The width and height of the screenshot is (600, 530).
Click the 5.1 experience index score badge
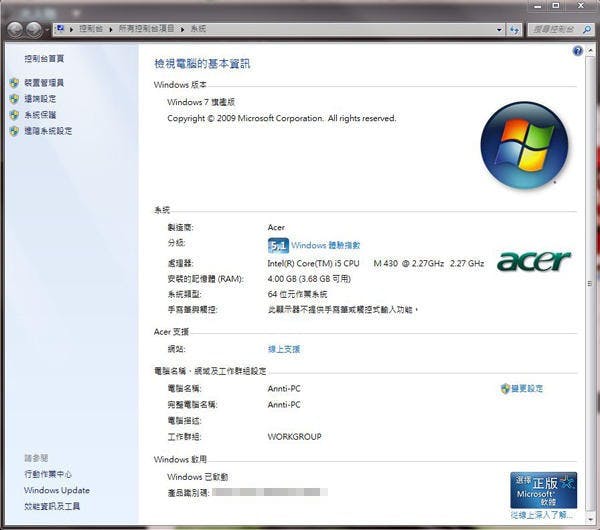pos(278,246)
